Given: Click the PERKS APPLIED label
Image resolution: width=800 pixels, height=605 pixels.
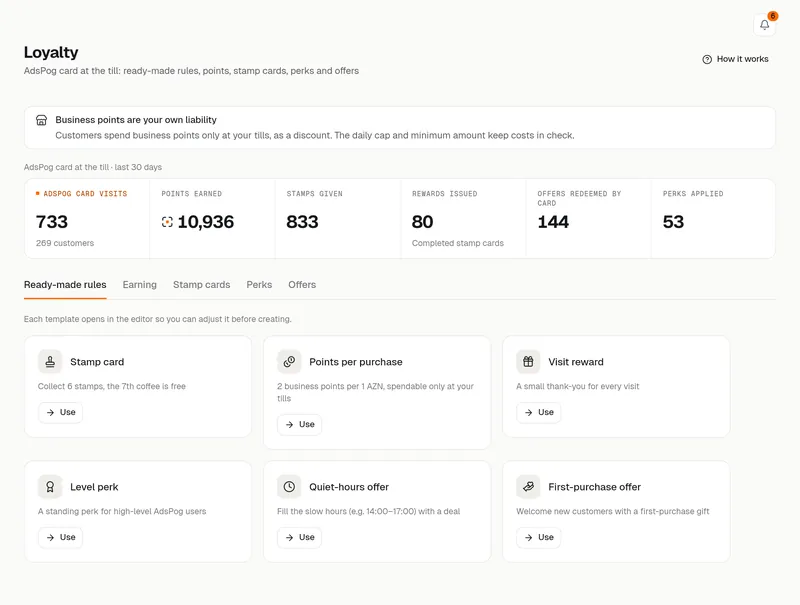Looking at the screenshot, I should 693,194.
